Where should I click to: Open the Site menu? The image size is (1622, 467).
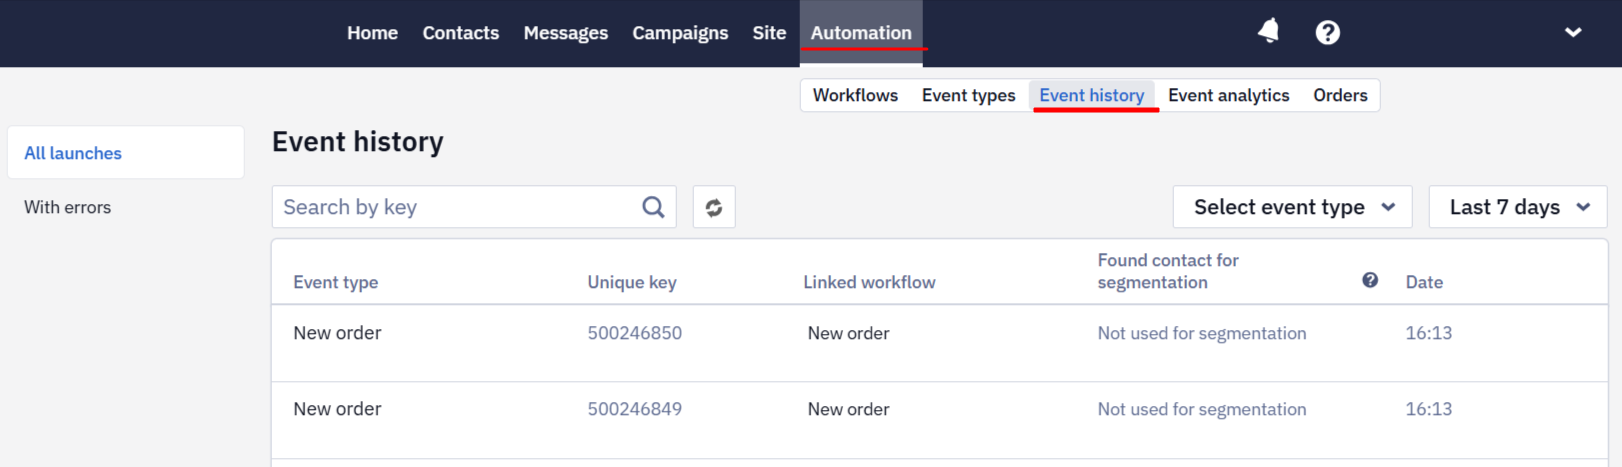click(769, 33)
